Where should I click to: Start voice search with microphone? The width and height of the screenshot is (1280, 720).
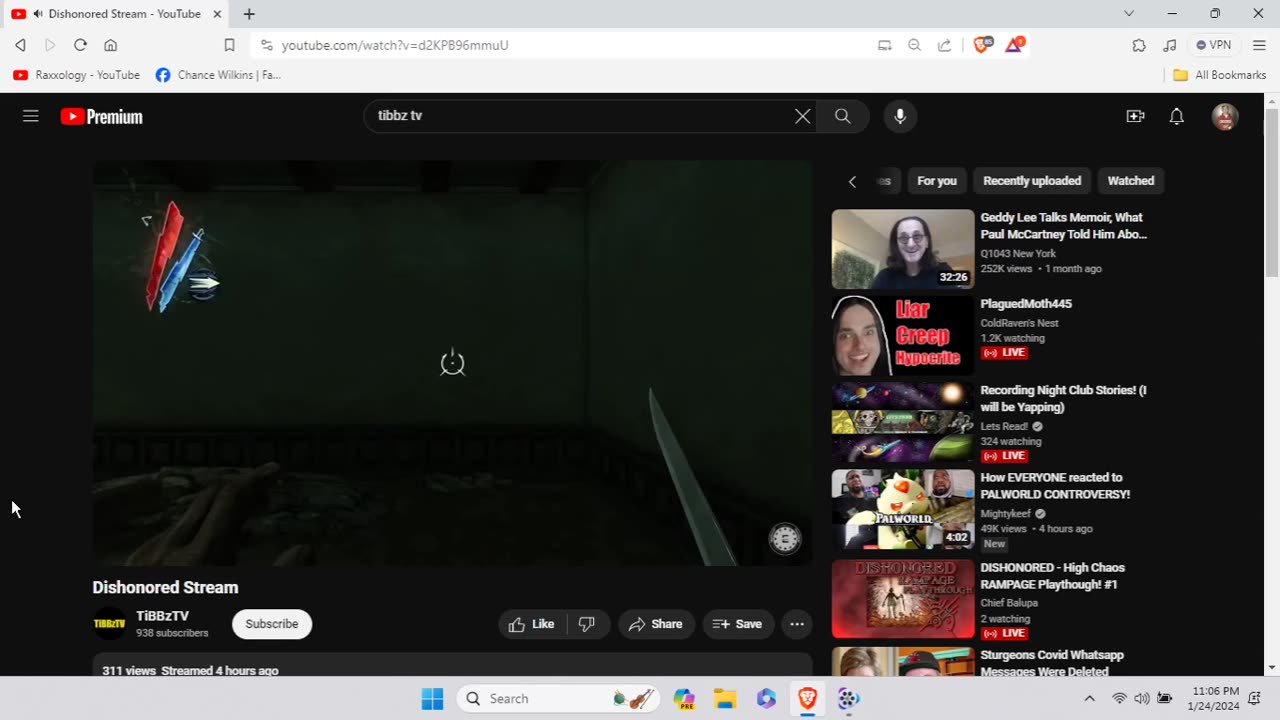[x=900, y=116]
